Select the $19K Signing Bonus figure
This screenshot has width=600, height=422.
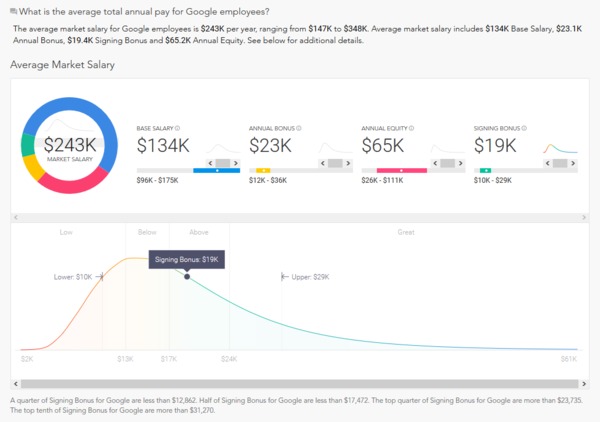click(x=495, y=145)
